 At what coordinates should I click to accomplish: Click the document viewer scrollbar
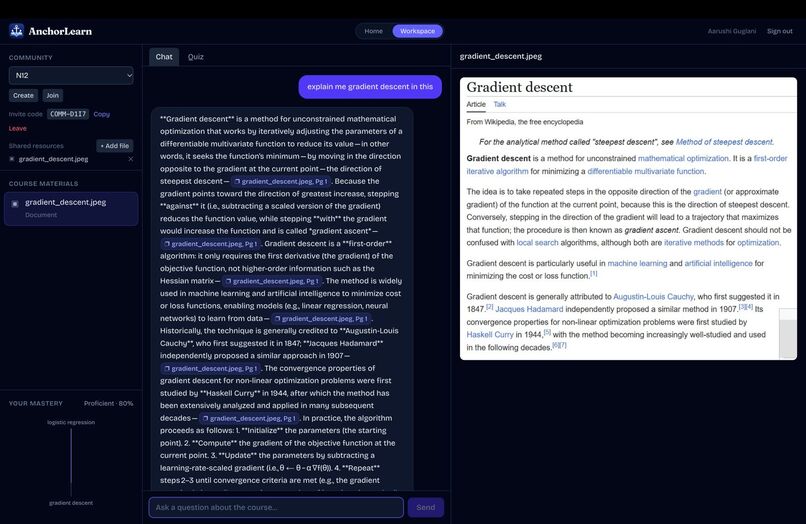point(787,333)
